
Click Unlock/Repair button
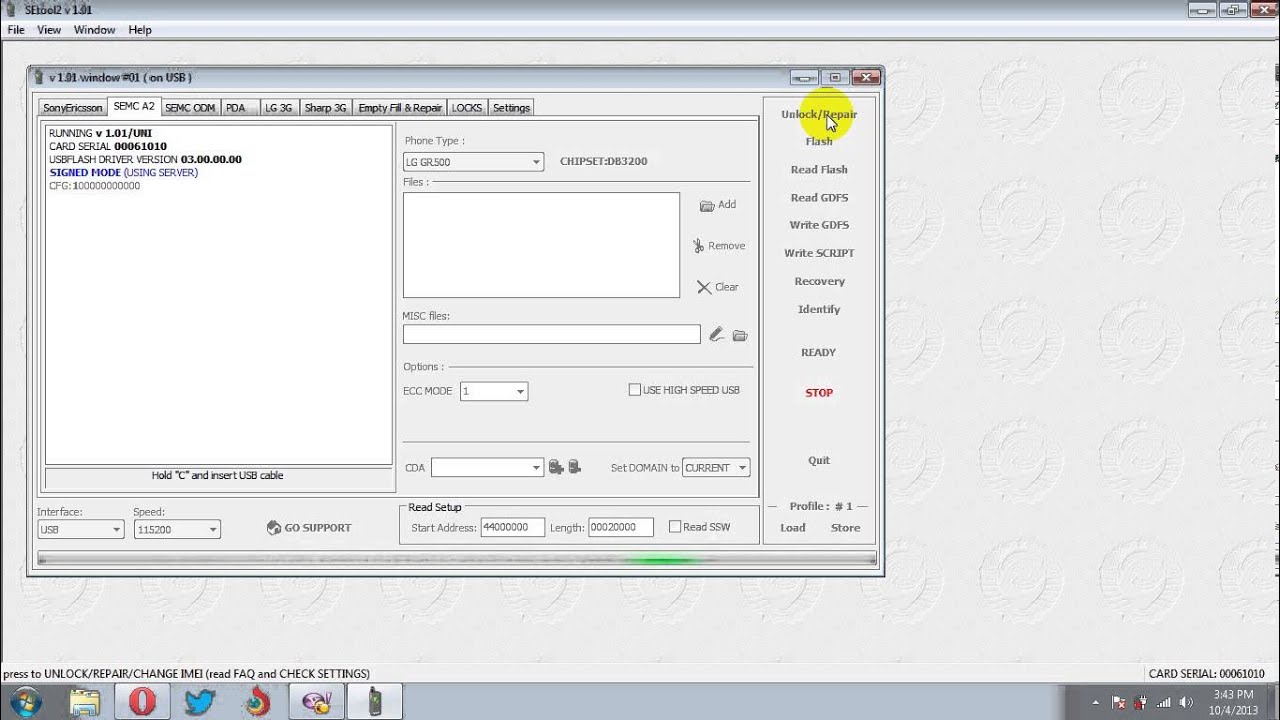(819, 114)
